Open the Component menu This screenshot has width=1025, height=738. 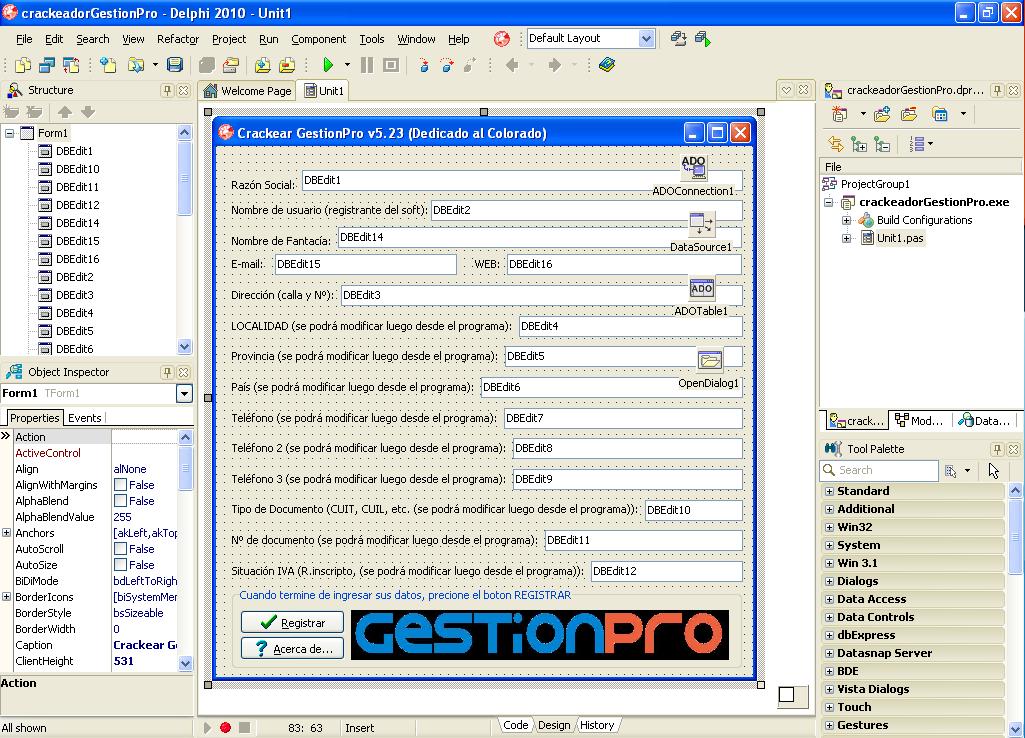(x=318, y=39)
